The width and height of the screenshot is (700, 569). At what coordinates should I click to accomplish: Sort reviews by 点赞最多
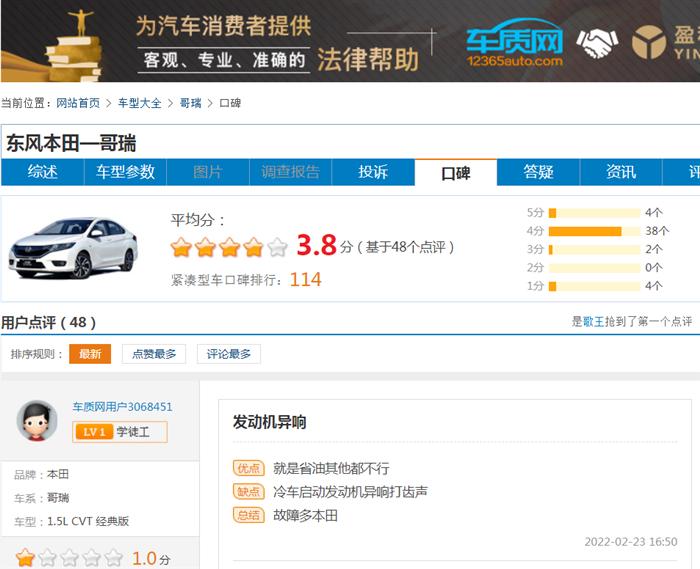[x=154, y=354]
